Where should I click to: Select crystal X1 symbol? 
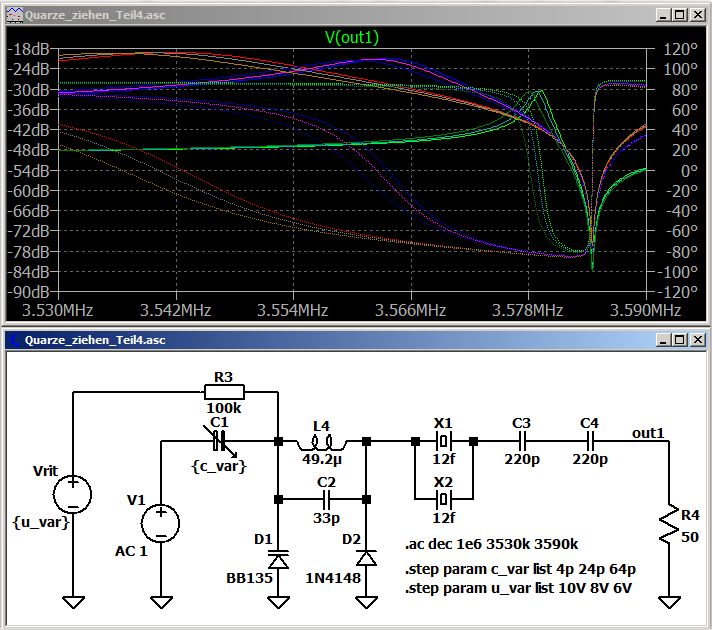click(x=443, y=441)
